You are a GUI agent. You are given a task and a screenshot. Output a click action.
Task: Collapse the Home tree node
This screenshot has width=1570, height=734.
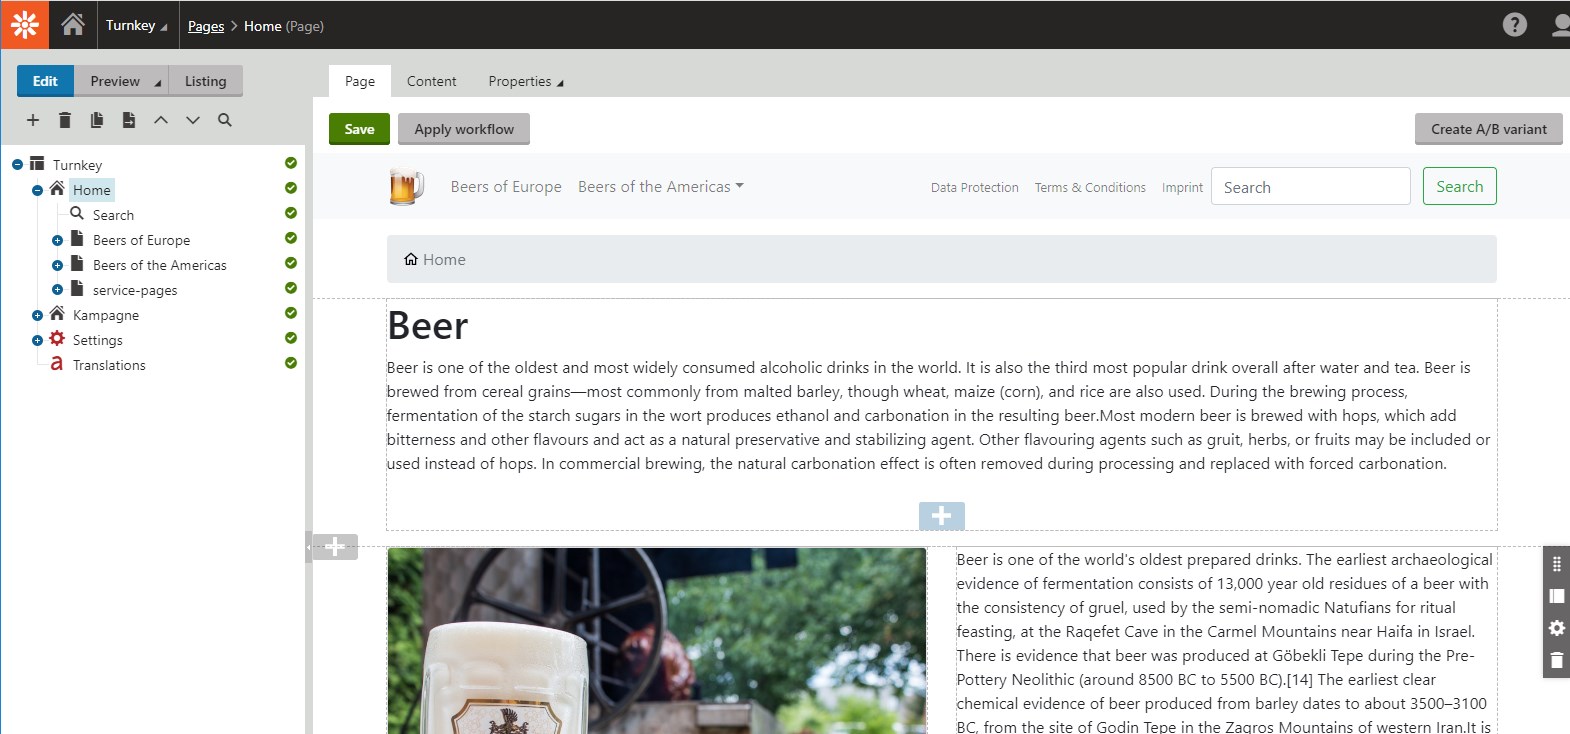pos(37,190)
